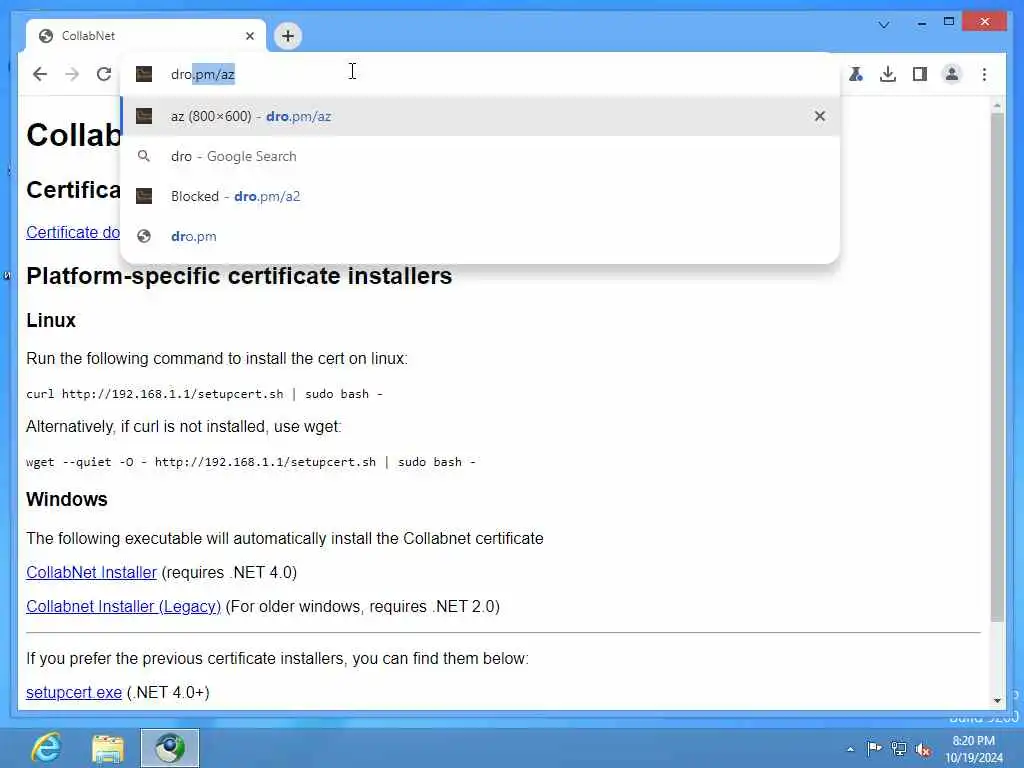
Task: Click the Linux heading
Action: [x=51, y=321]
